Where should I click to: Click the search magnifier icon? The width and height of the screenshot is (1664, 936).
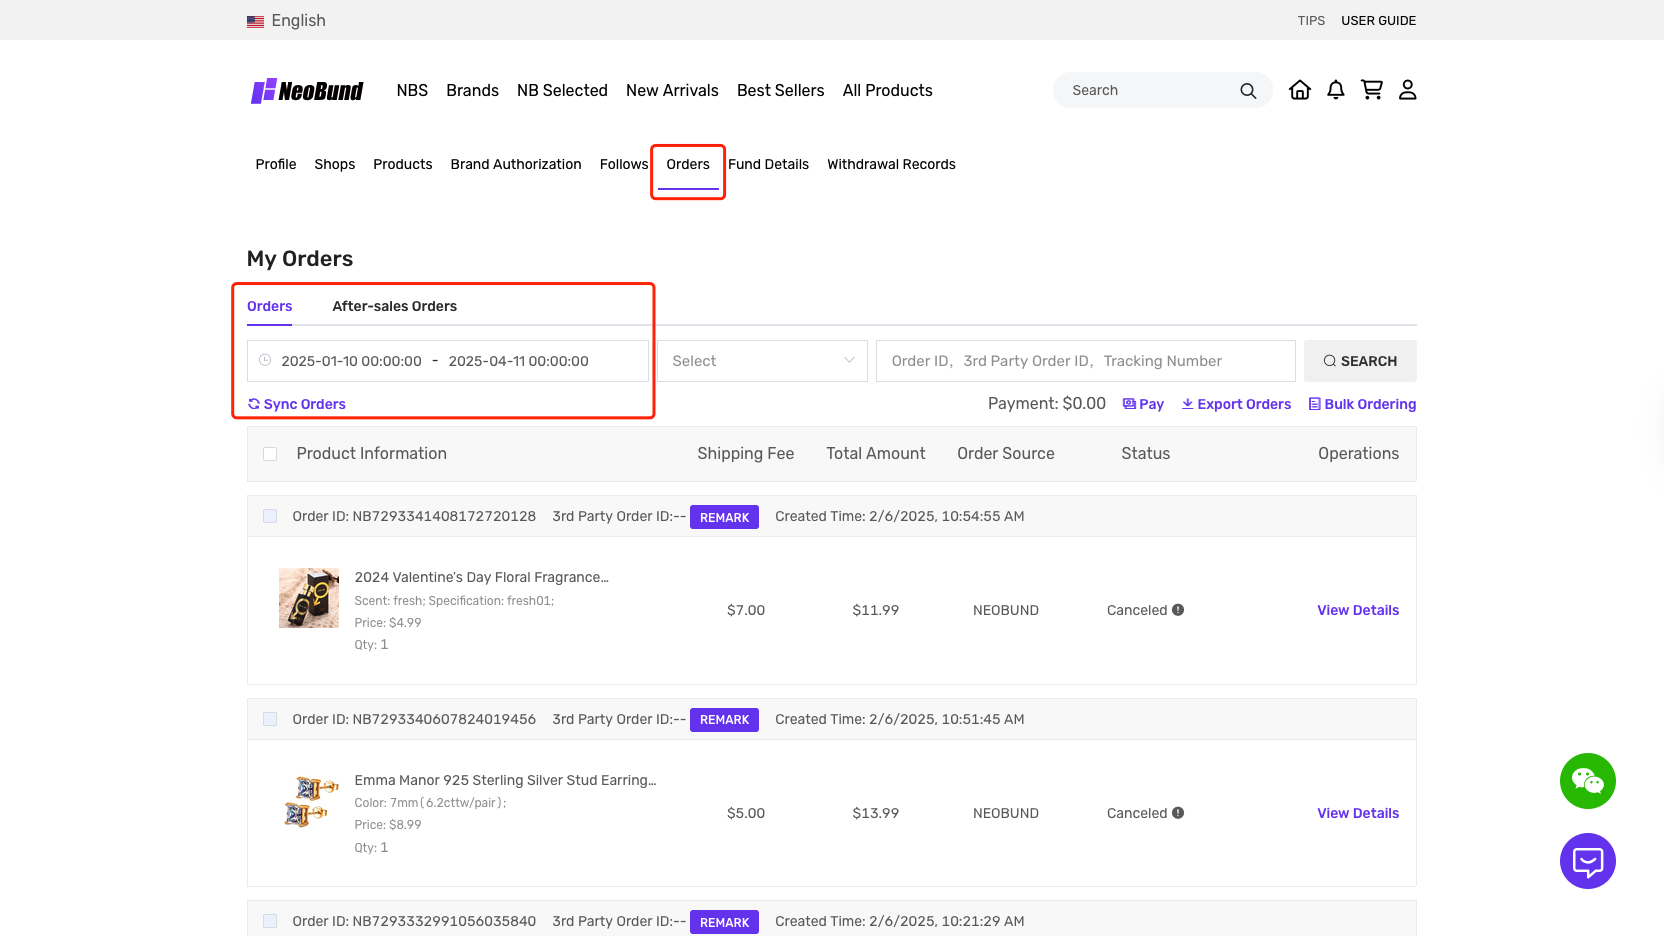pyautogui.click(x=1247, y=91)
